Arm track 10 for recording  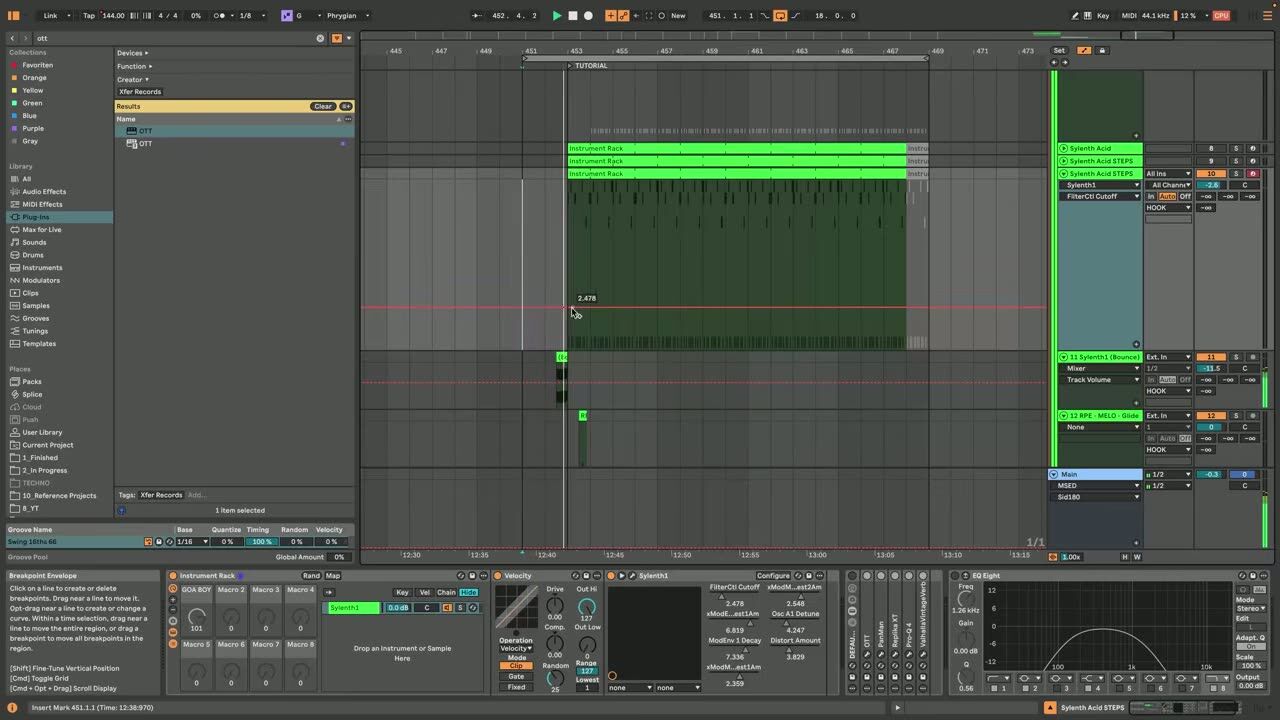click(x=1252, y=174)
